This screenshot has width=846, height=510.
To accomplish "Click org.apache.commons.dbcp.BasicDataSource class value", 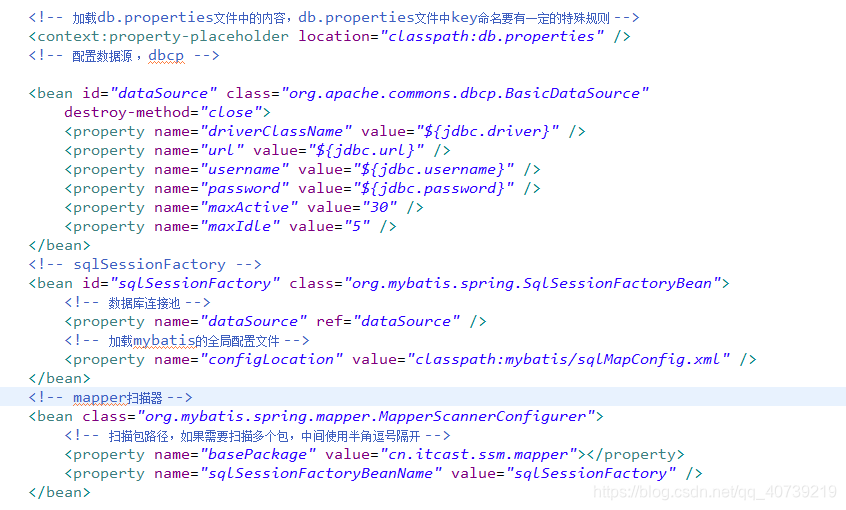I will [x=465, y=93].
